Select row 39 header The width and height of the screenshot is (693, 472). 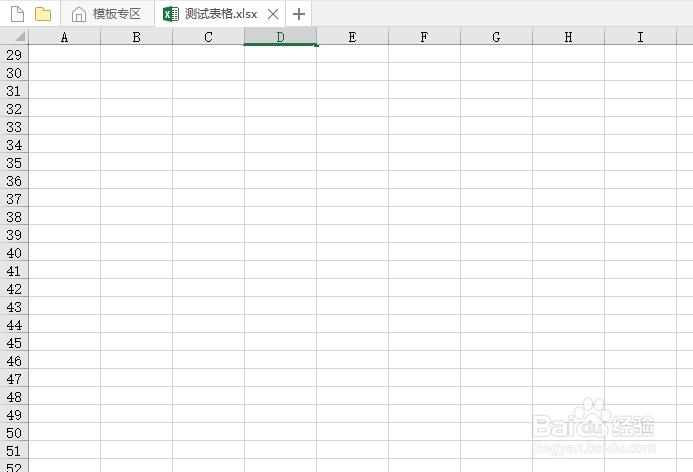[x=14, y=235]
